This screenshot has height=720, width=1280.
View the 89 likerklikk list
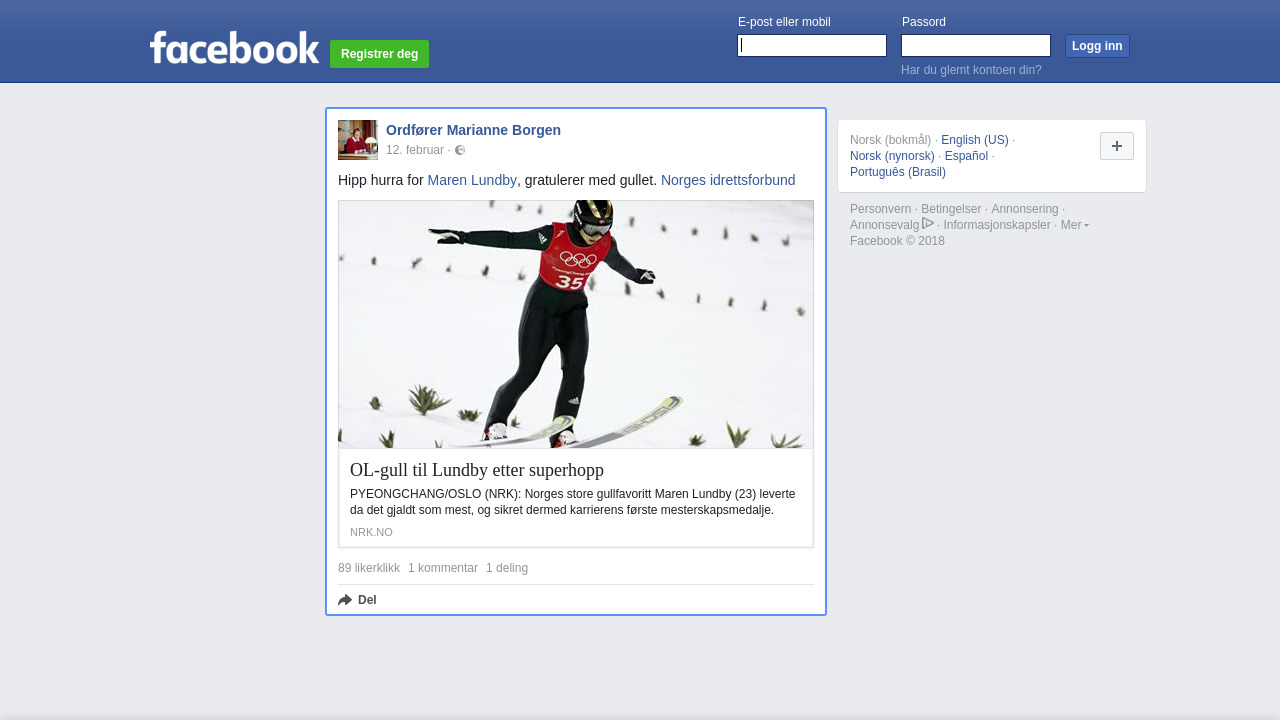[369, 568]
